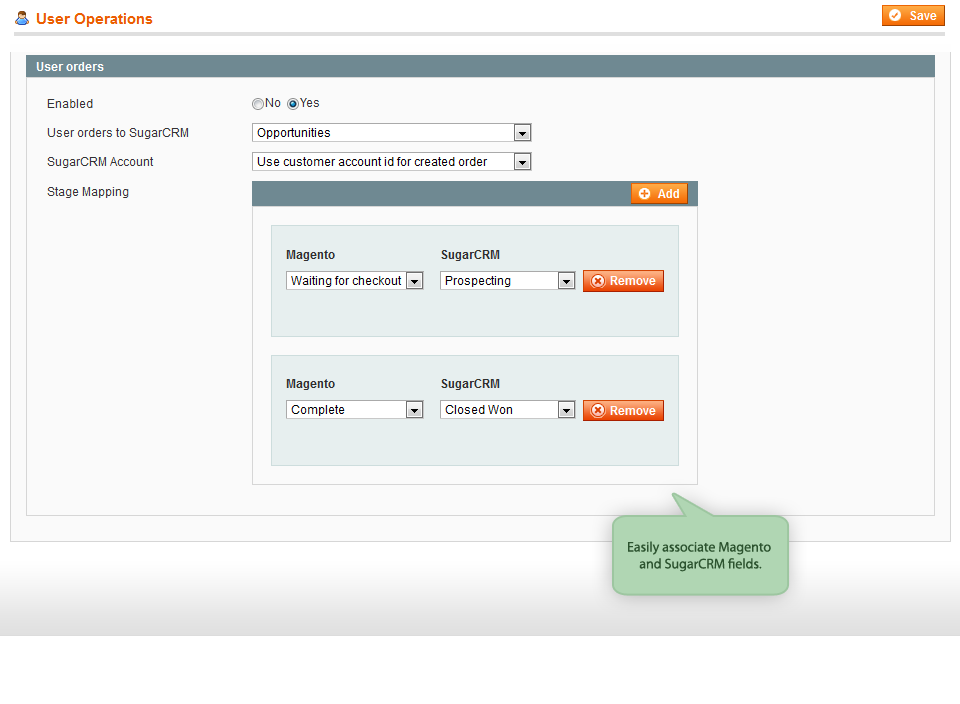Open the User orders to SugarCRM dropdown

click(391, 133)
